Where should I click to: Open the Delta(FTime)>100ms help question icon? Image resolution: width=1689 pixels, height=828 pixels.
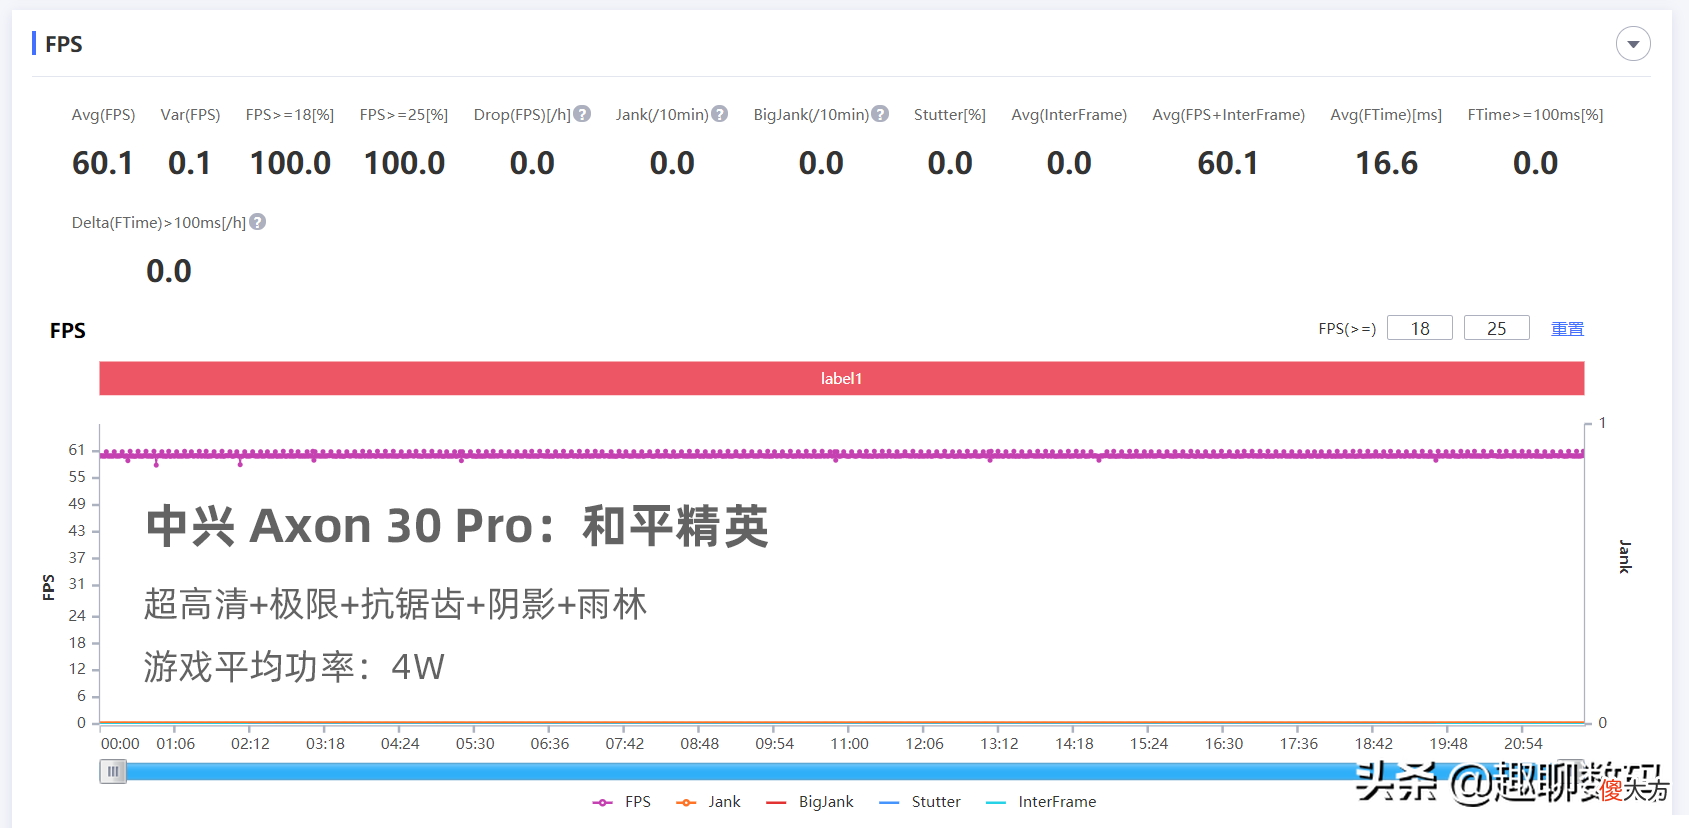coord(258,222)
